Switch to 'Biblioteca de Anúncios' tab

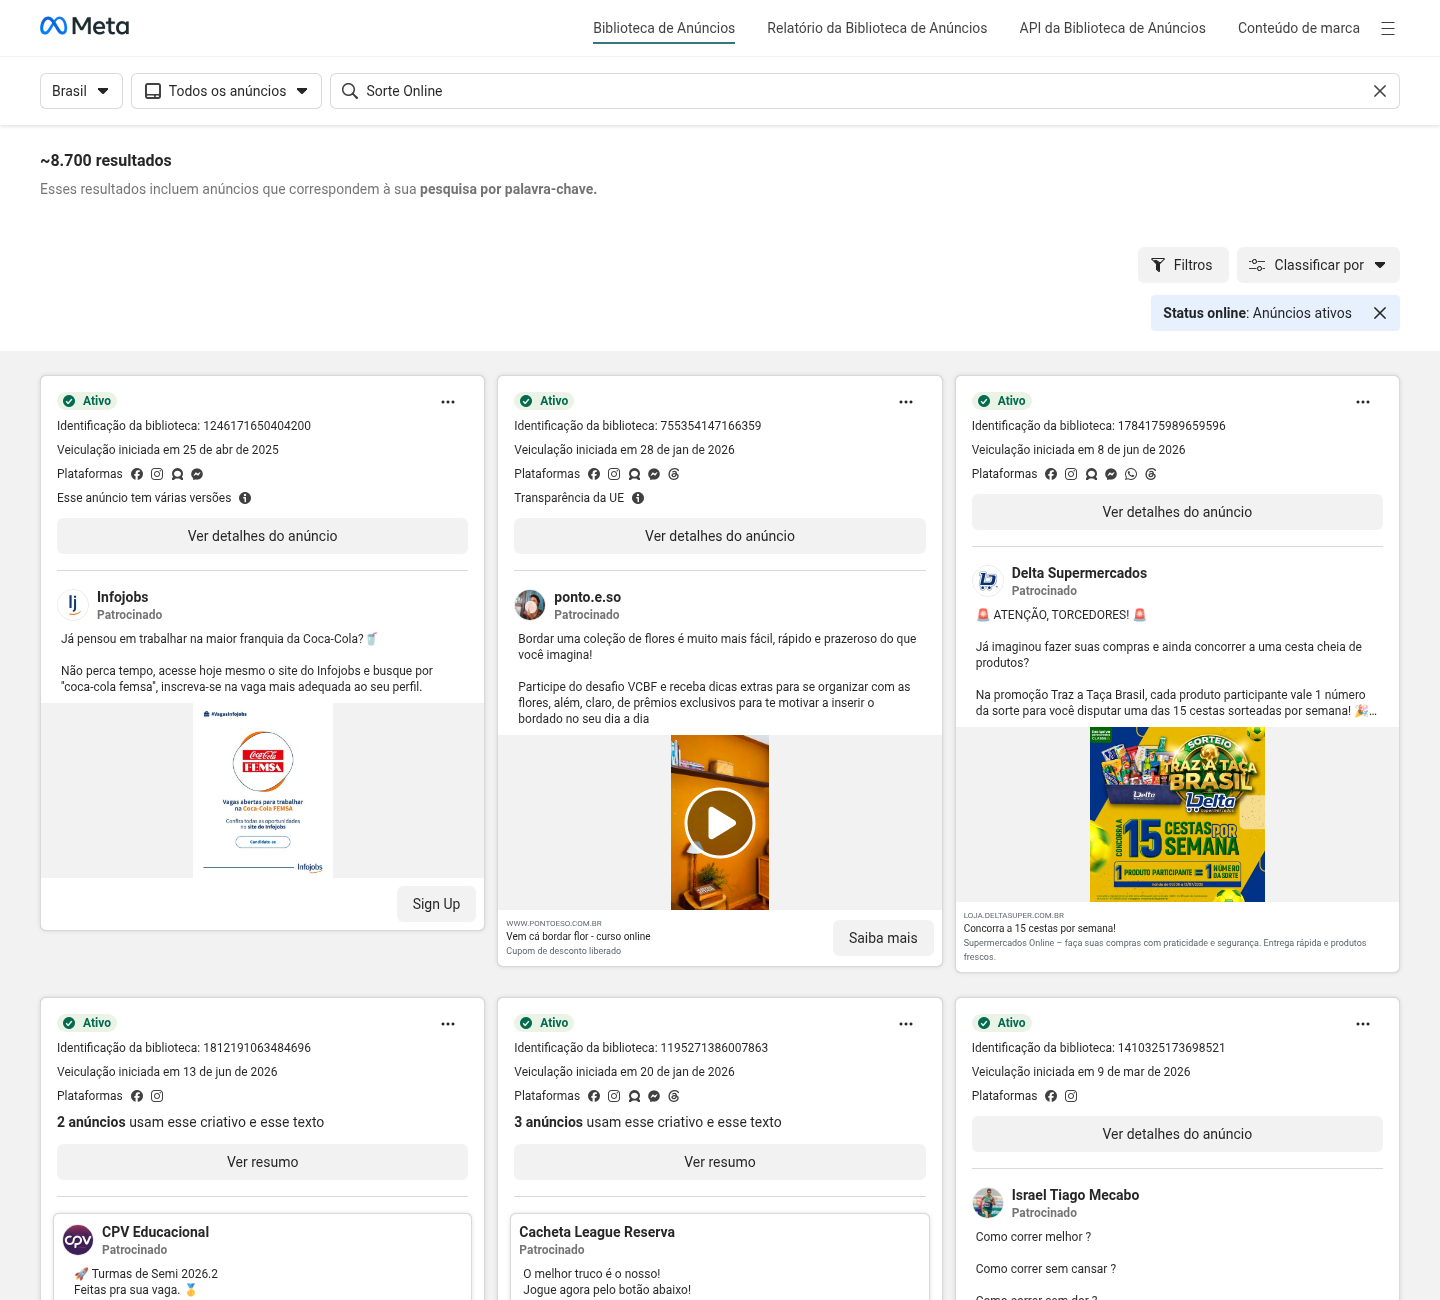coord(664,29)
